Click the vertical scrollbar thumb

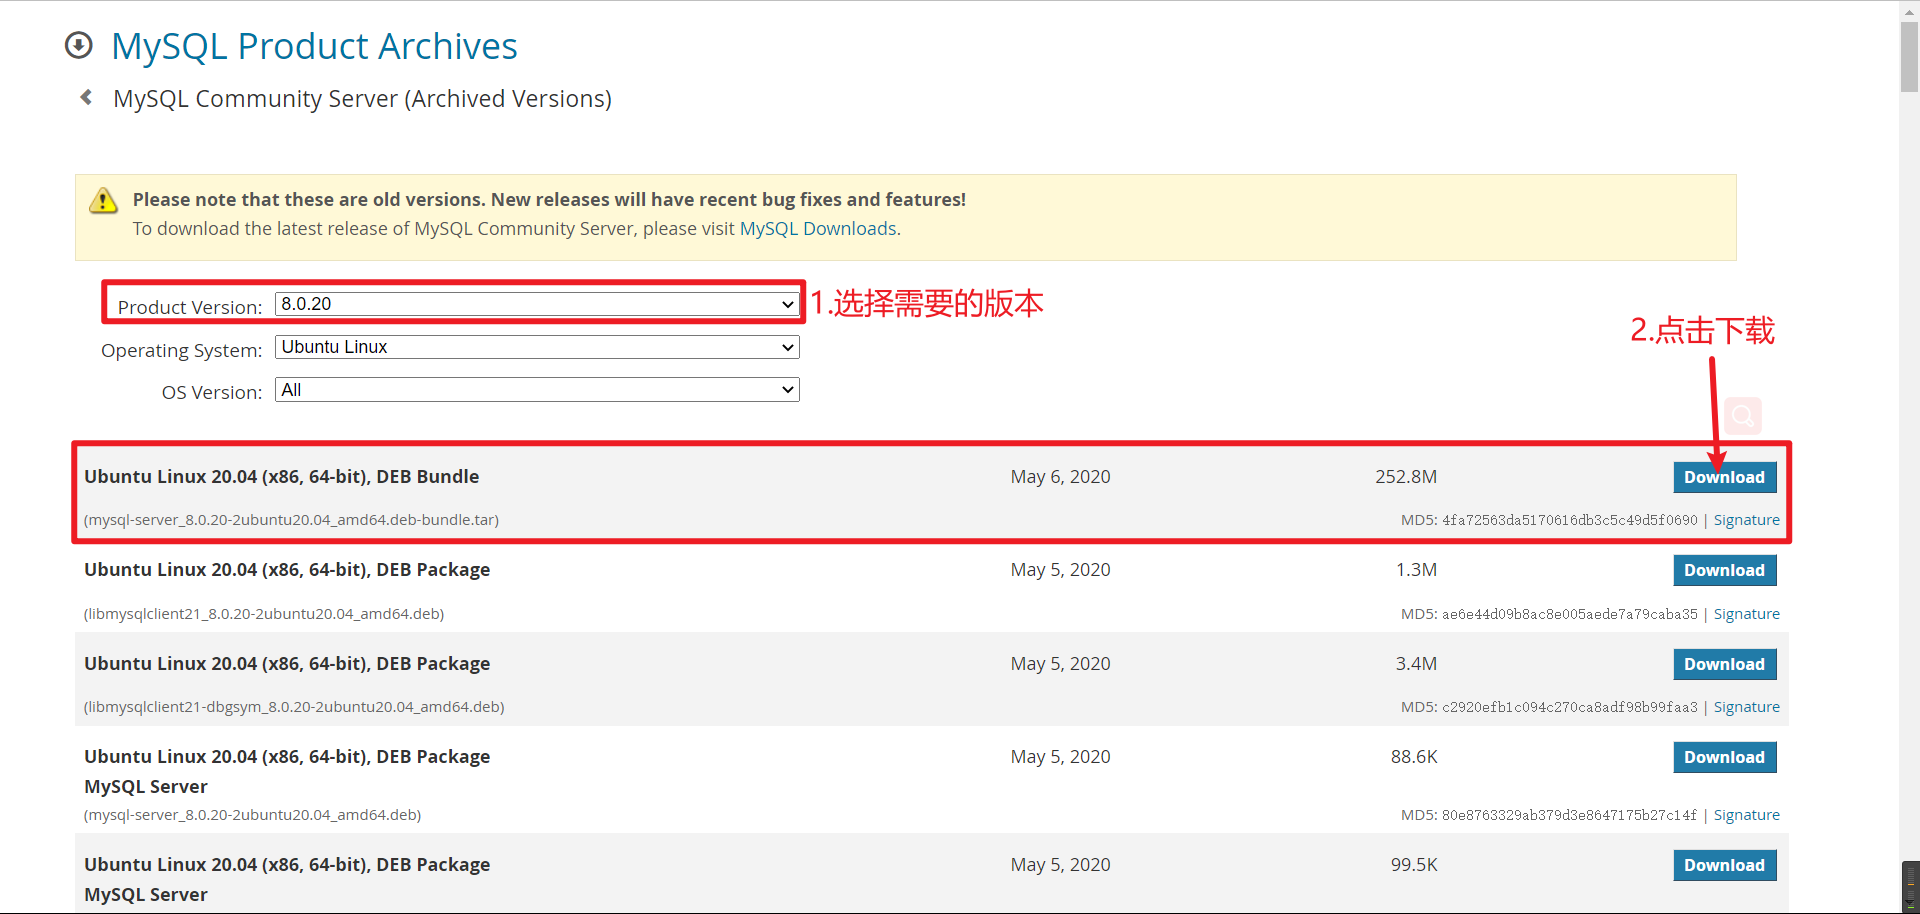1908,55
